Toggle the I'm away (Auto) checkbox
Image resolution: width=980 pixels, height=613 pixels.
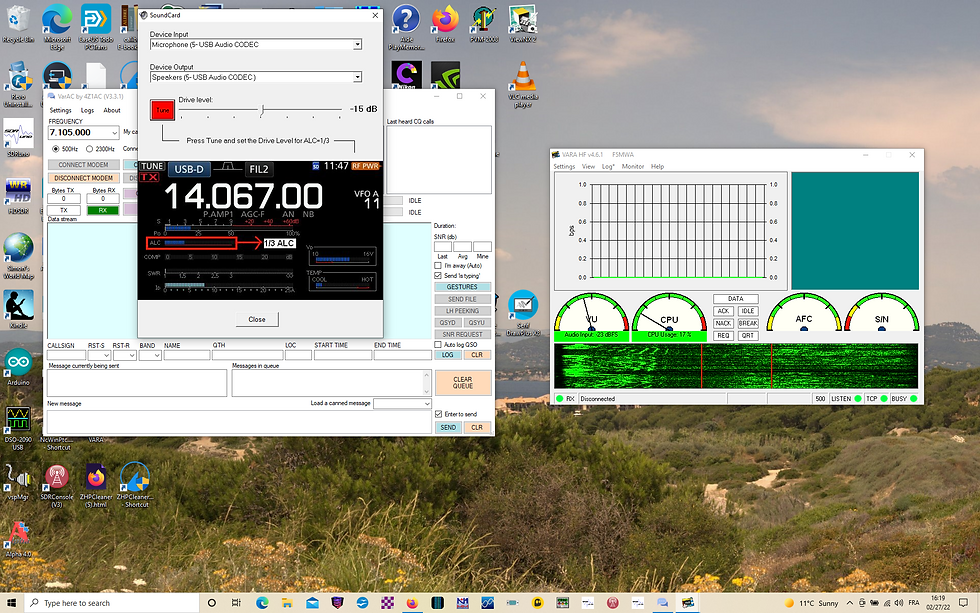point(438,266)
